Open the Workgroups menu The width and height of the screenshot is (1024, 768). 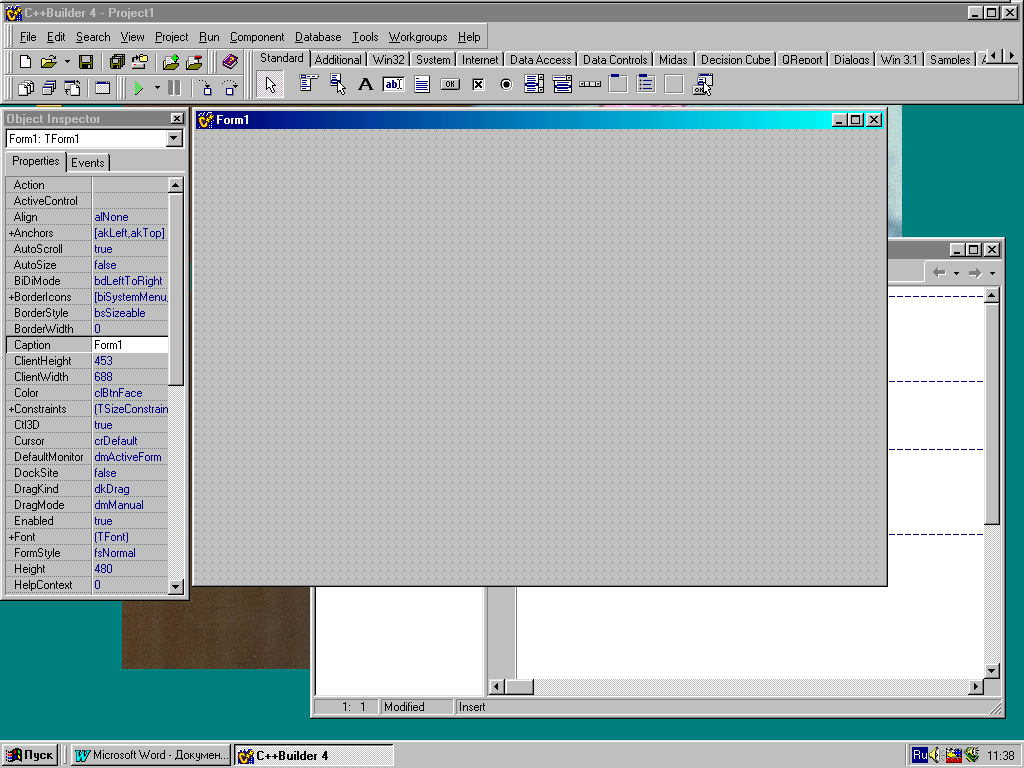point(418,37)
